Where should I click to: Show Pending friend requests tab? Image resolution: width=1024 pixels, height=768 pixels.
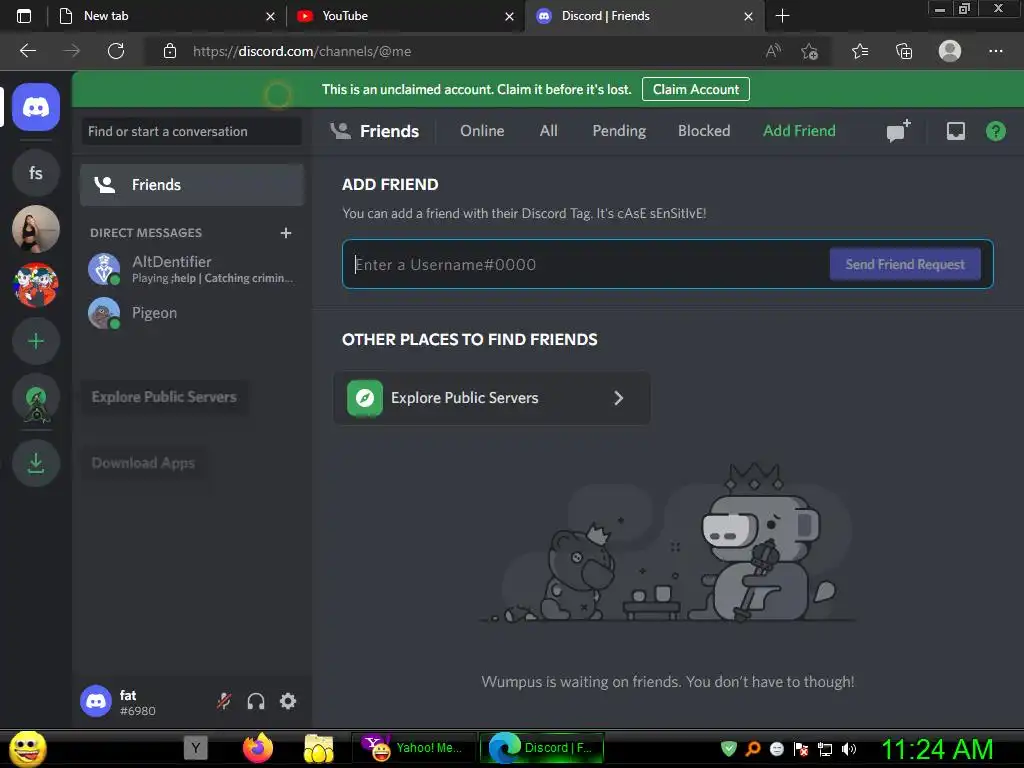click(x=619, y=131)
